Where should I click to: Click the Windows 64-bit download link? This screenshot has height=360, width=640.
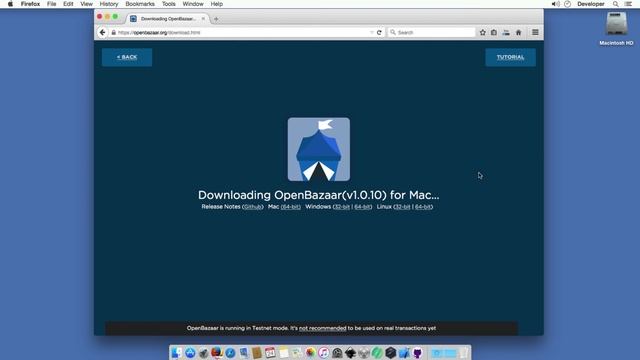pos(362,207)
